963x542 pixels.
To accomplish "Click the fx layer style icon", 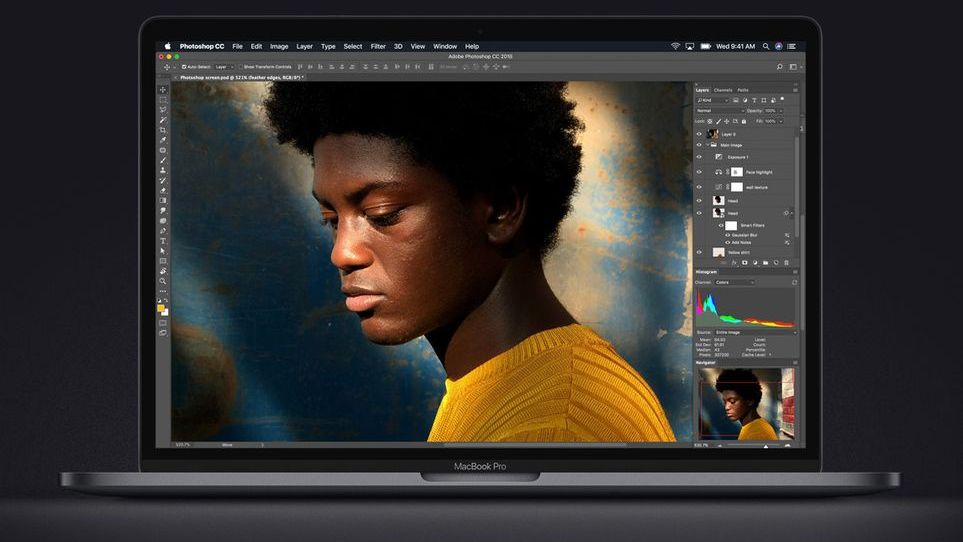I will (734, 263).
